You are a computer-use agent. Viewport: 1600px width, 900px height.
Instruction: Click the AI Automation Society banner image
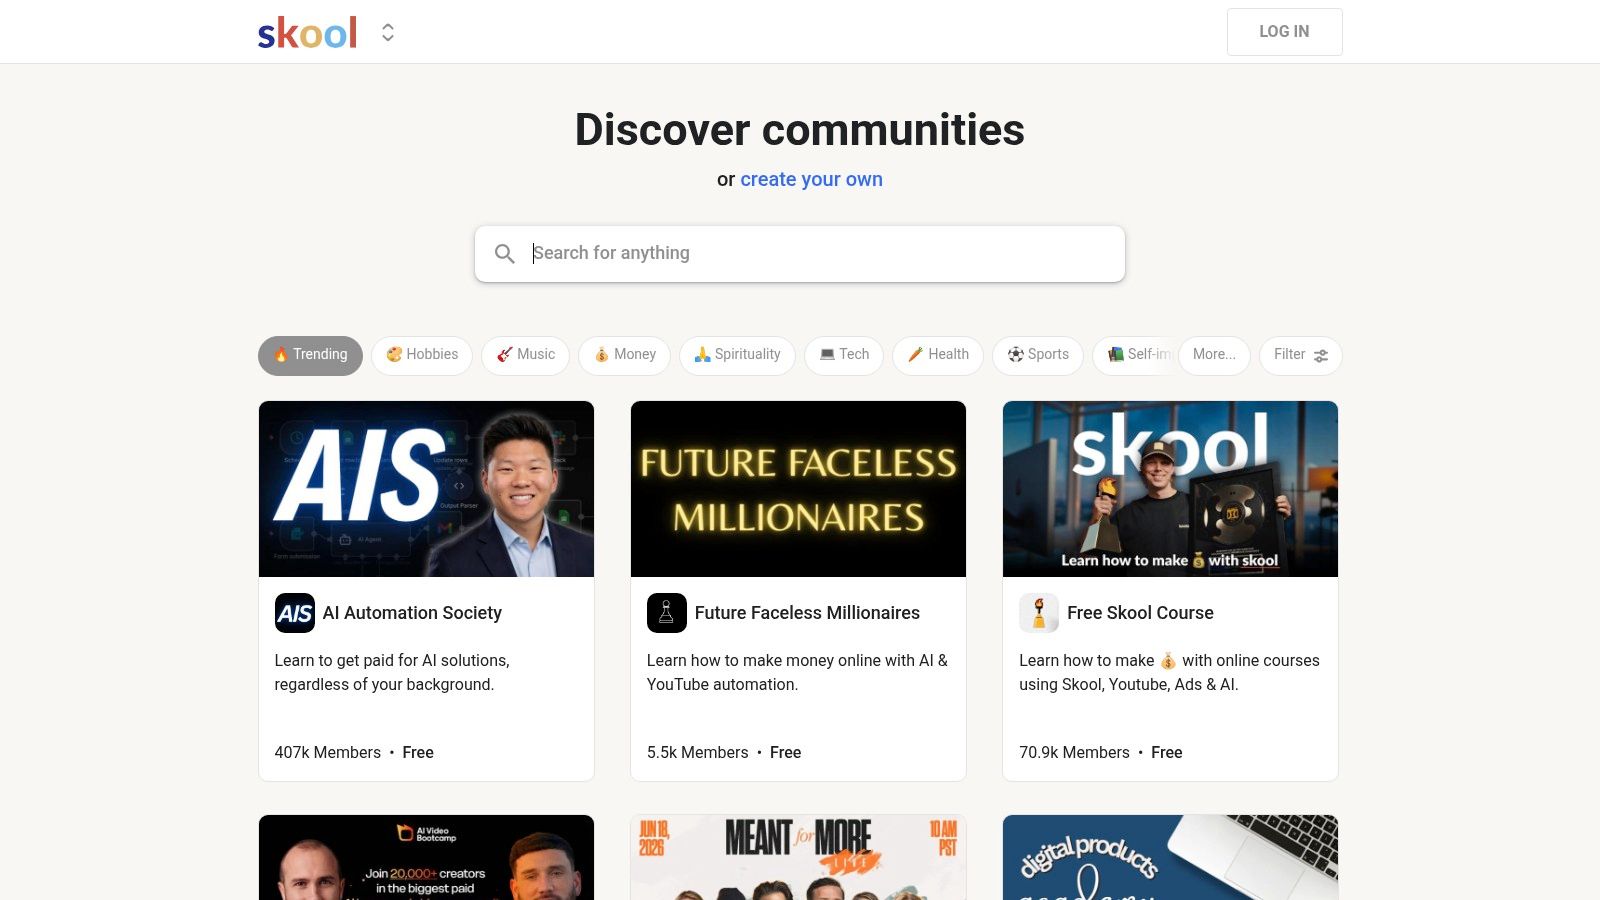[426, 489]
